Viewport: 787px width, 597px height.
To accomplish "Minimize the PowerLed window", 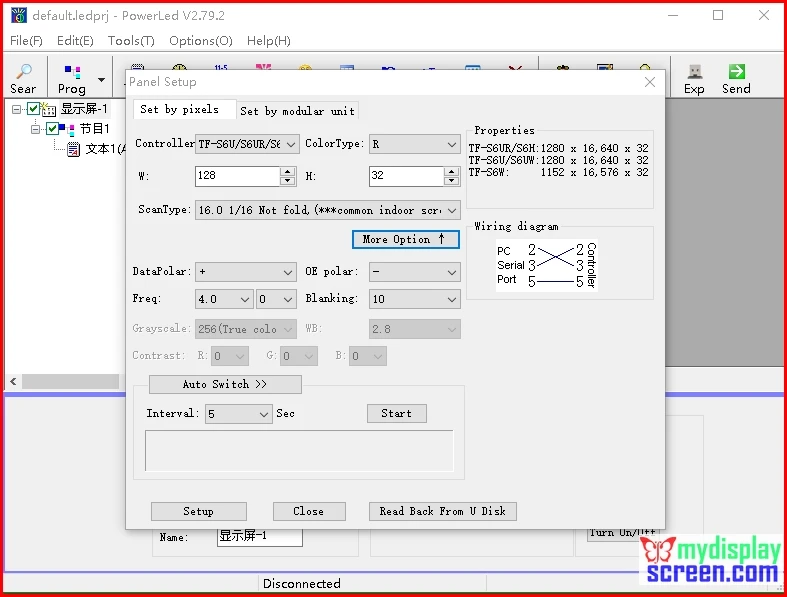I will [x=673, y=16].
